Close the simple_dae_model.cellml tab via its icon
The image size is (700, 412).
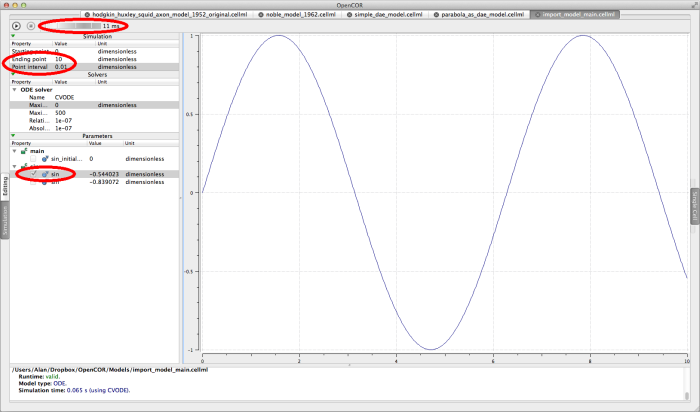coord(349,16)
